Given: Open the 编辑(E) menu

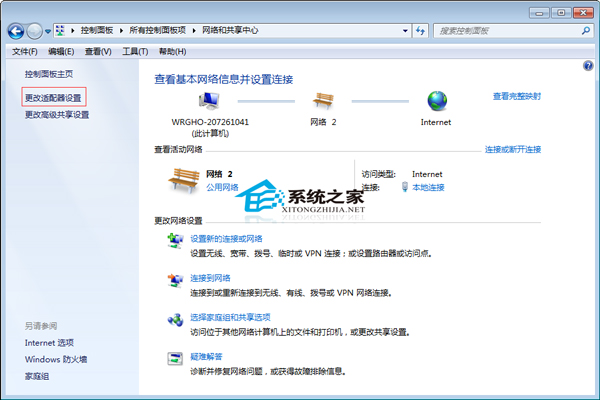Looking at the screenshot, I should pos(61,52).
